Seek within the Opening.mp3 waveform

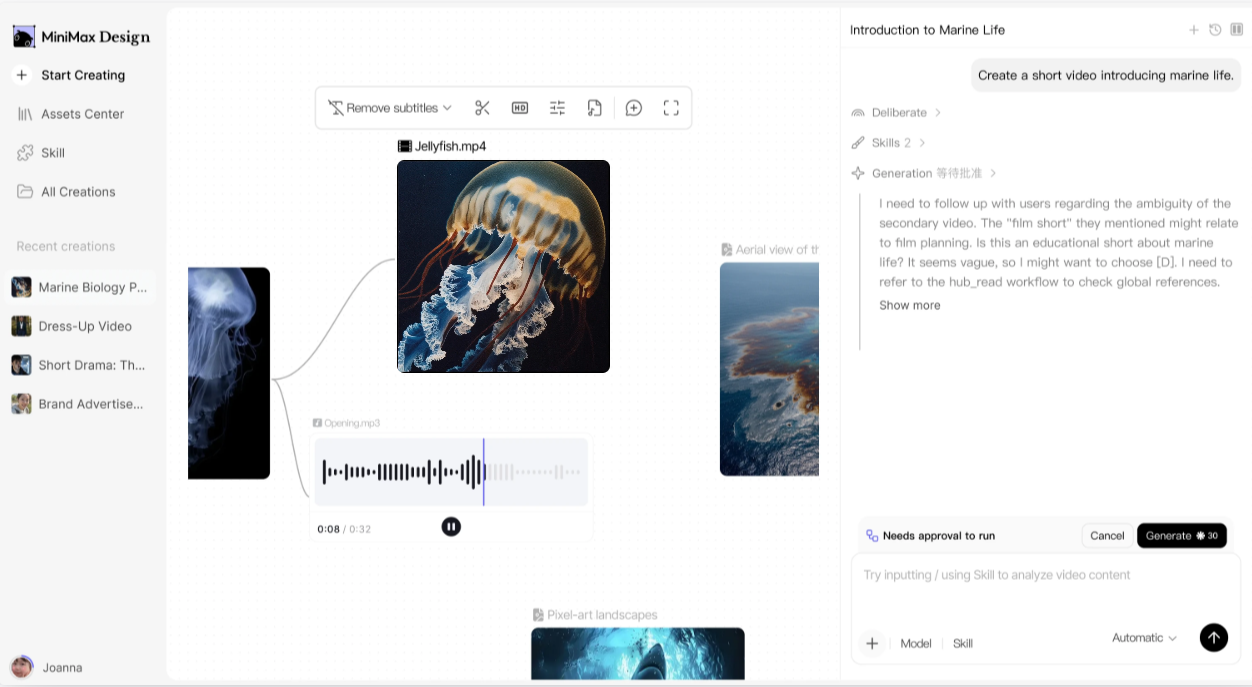451,472
